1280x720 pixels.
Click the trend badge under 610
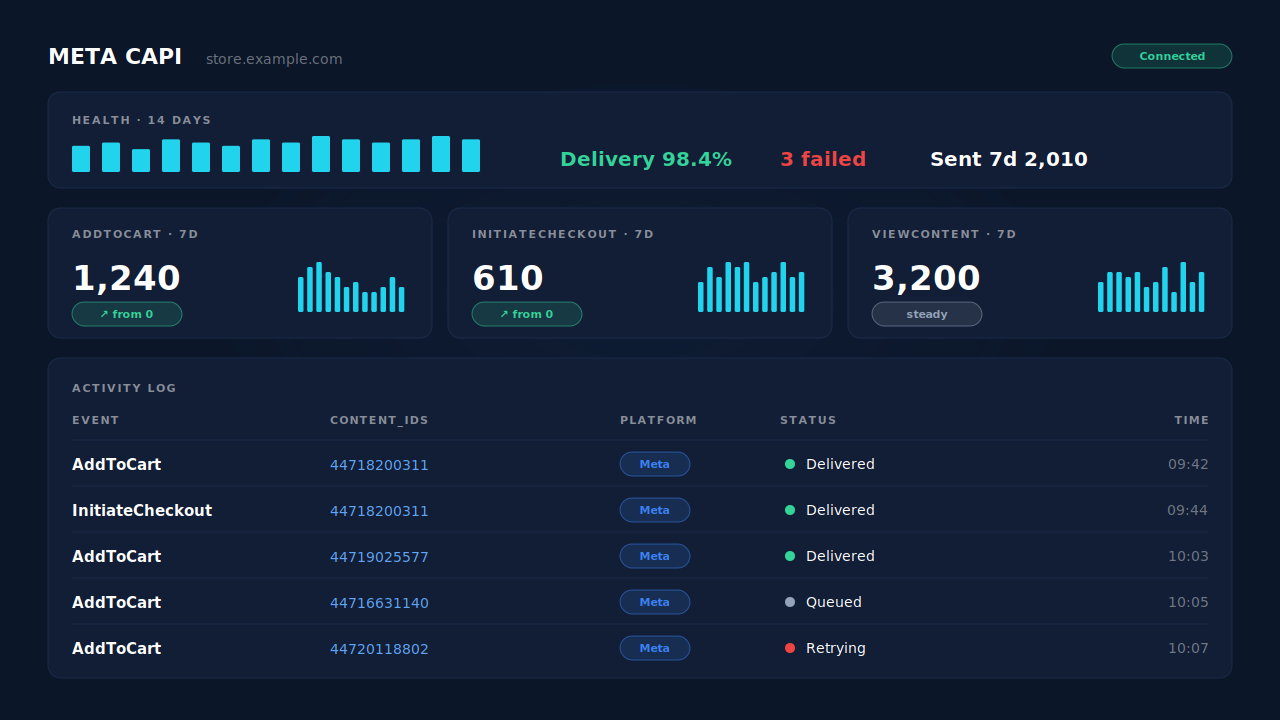pyautogui.click(x=527, y=314)
